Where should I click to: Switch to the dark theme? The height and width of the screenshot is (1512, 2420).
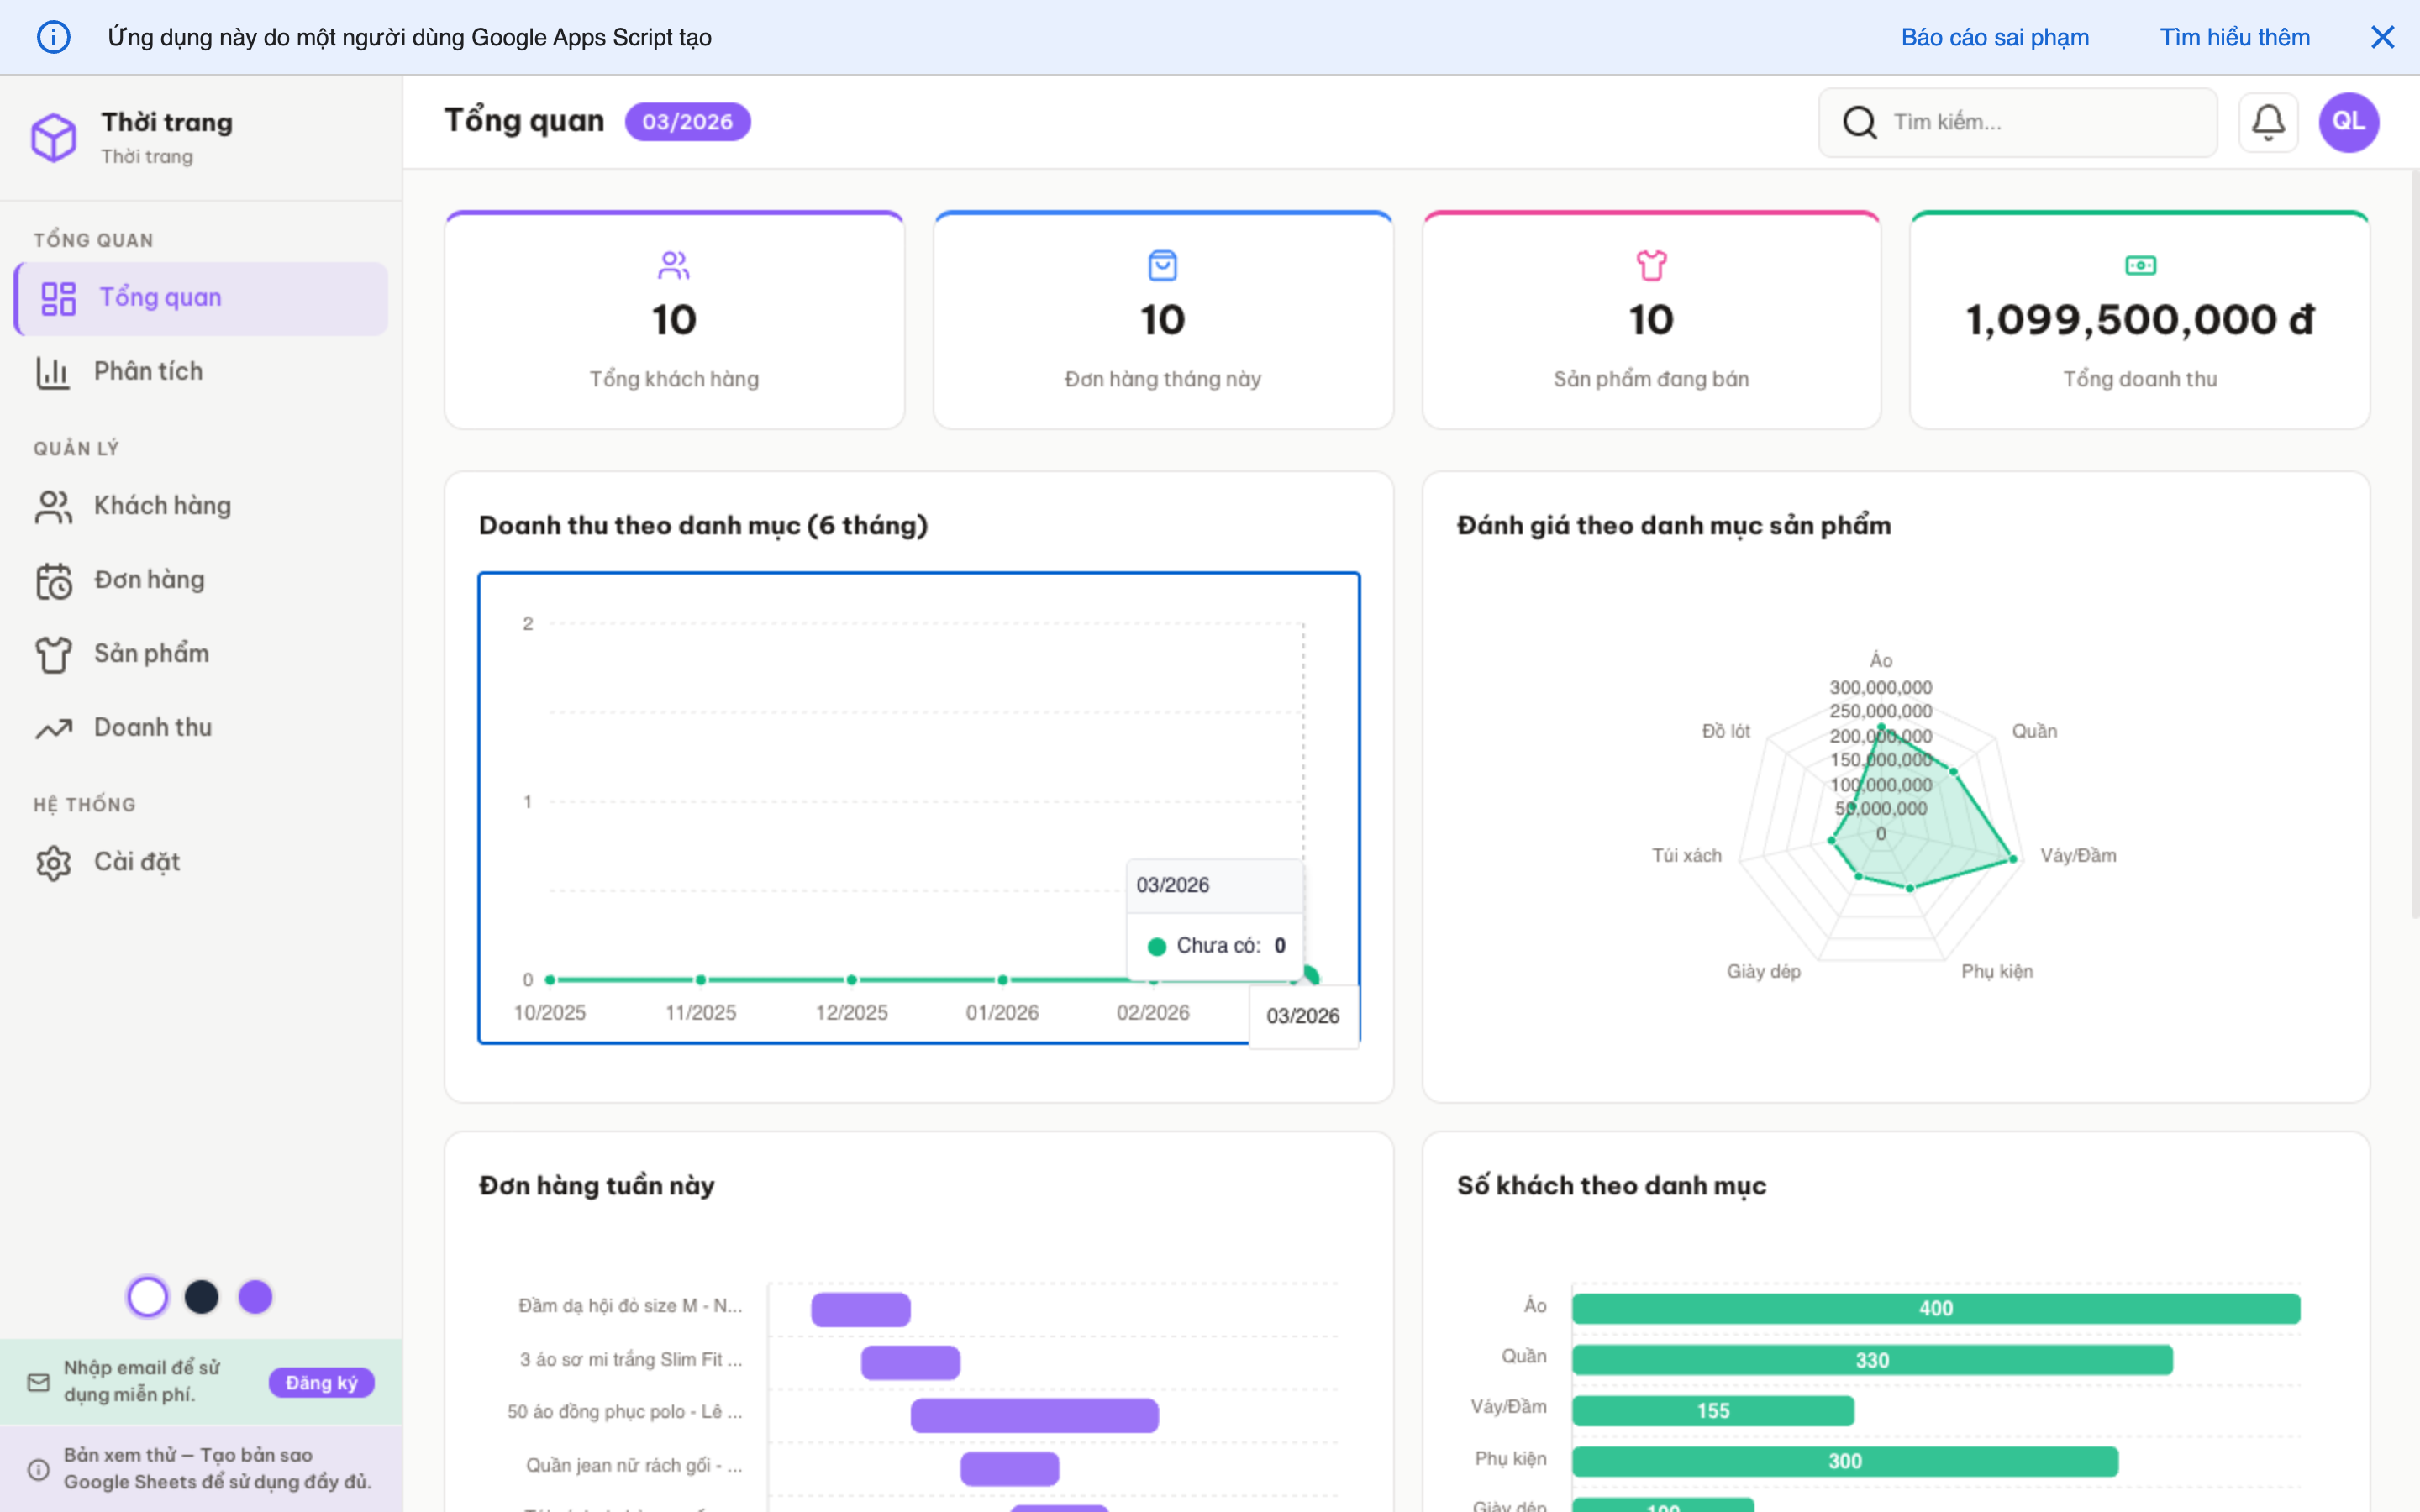(x=201, y=1296)
